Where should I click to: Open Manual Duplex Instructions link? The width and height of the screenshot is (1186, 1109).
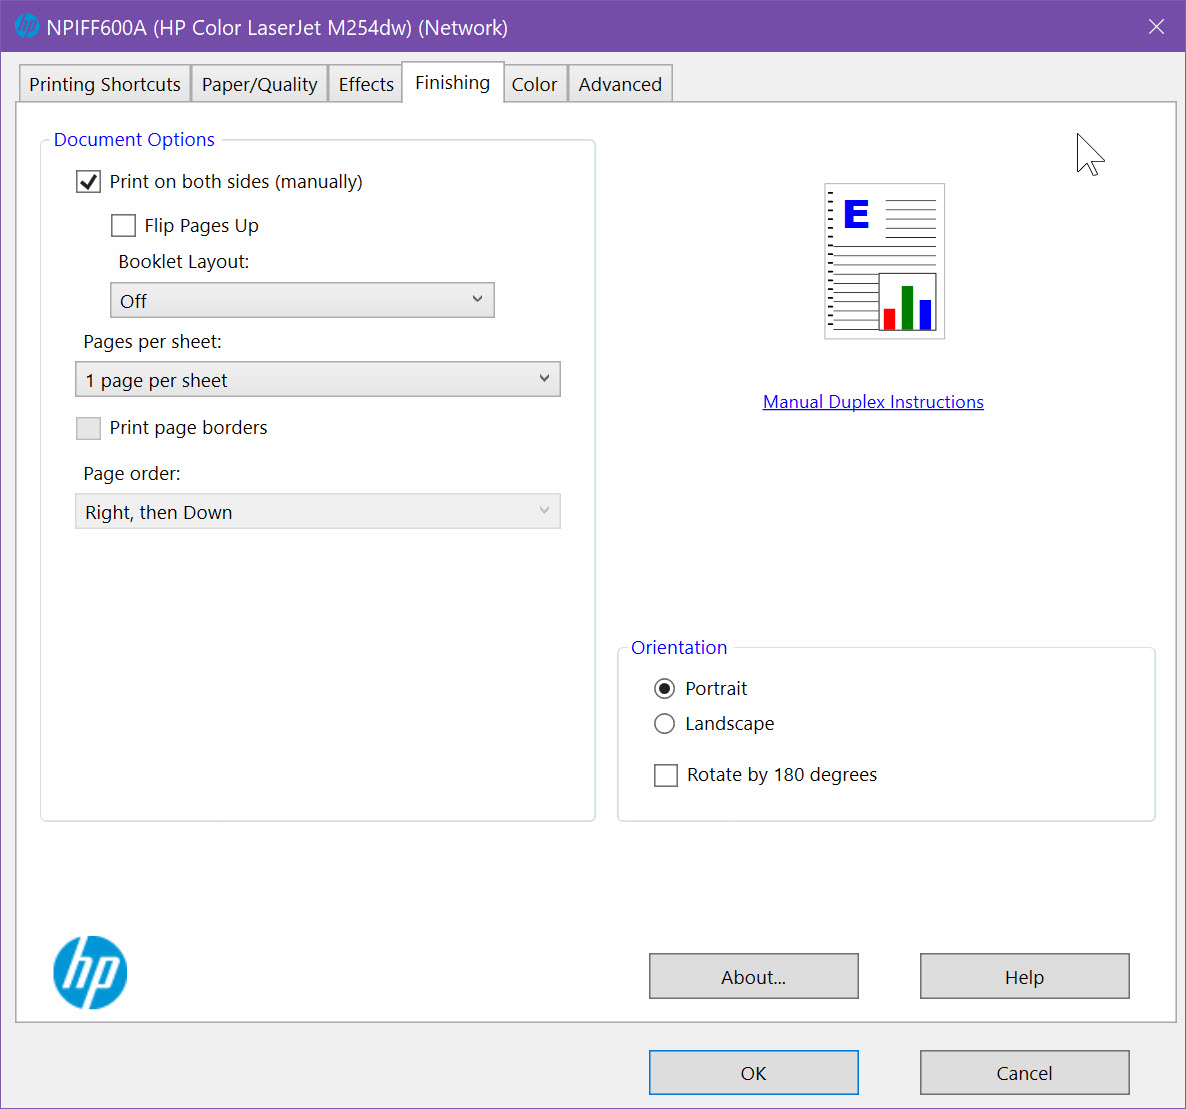(873, 402)
